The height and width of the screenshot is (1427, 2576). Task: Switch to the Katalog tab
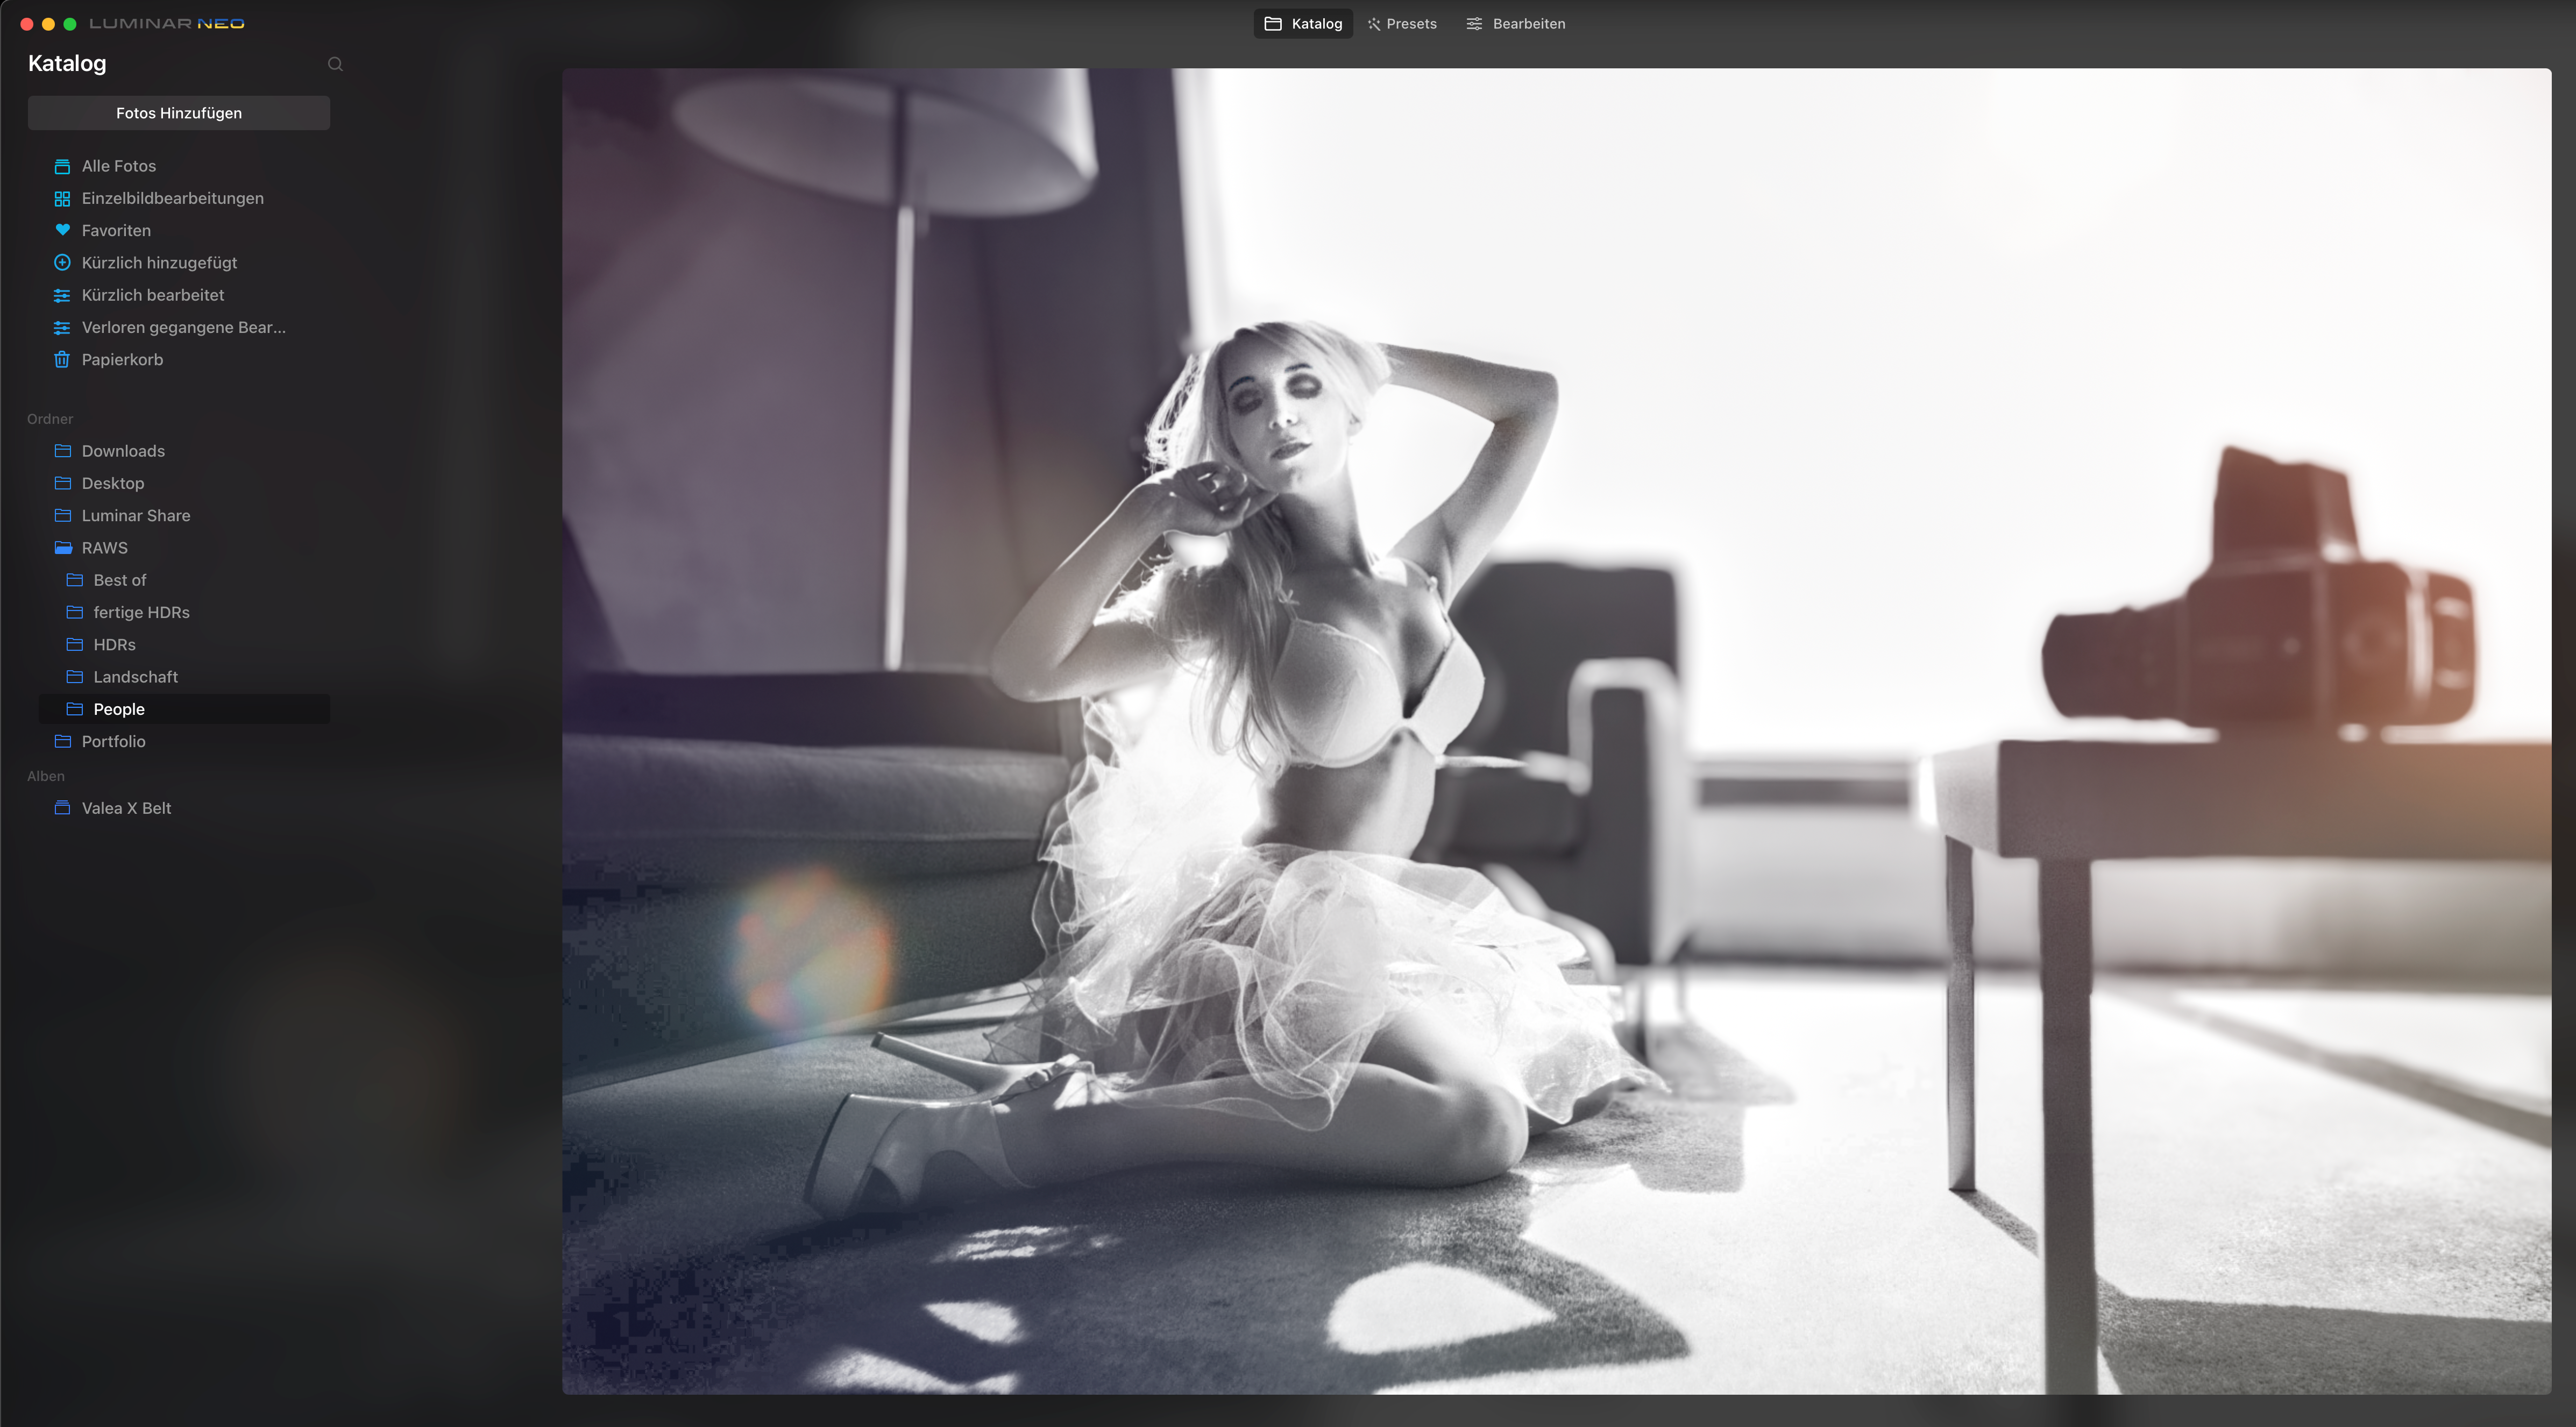point(1303,24)
